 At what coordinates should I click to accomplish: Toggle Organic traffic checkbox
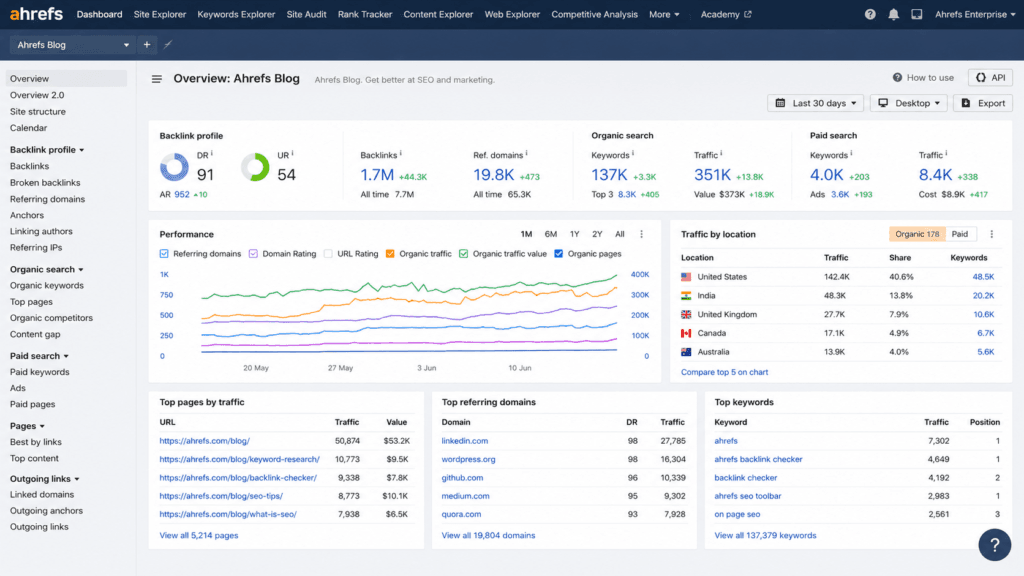click(390, 253)
